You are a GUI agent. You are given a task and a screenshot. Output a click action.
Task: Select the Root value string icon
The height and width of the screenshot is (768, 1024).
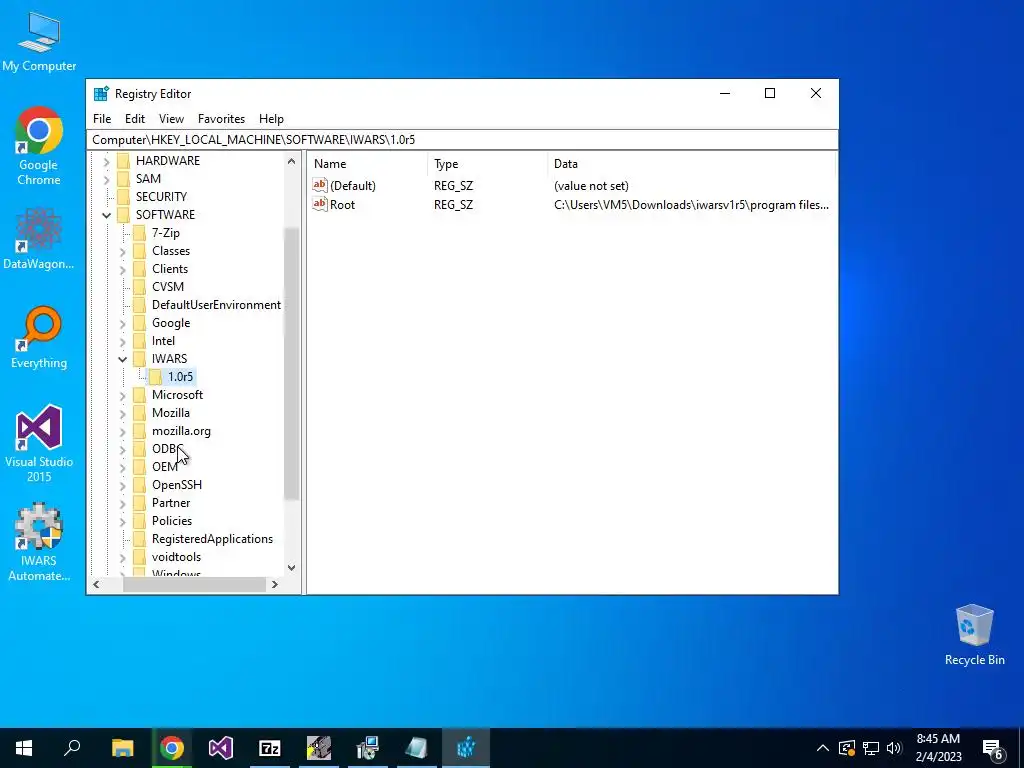pyautogui.click(x=319, y=204)
